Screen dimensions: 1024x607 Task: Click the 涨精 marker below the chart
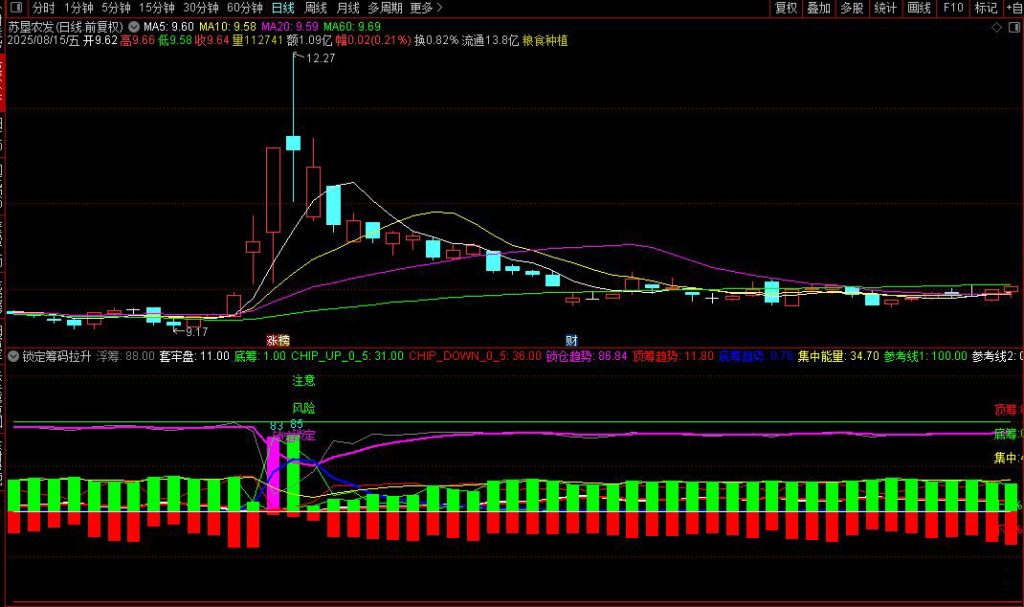[277, 340]
